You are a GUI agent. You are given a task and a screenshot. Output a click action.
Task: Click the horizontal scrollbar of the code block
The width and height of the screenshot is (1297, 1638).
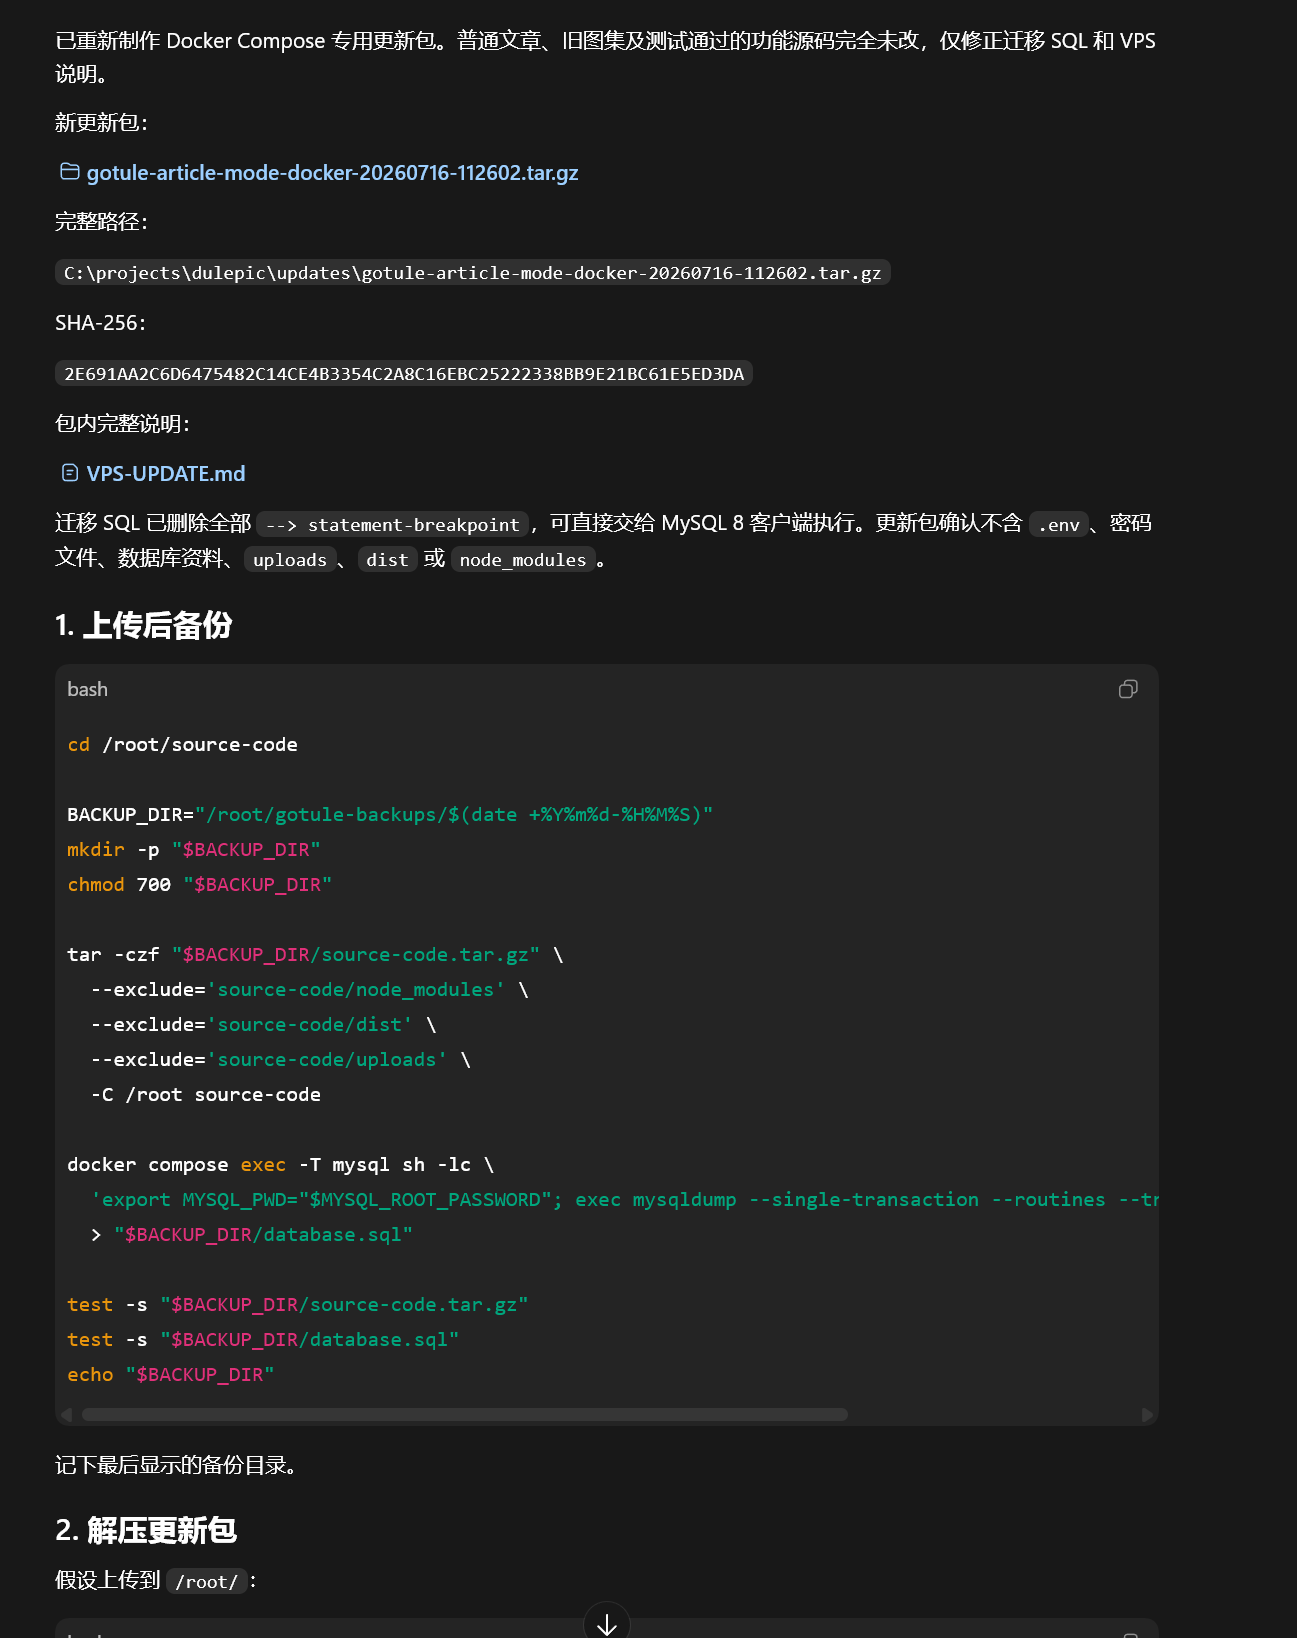click(x=465, y=1415)
